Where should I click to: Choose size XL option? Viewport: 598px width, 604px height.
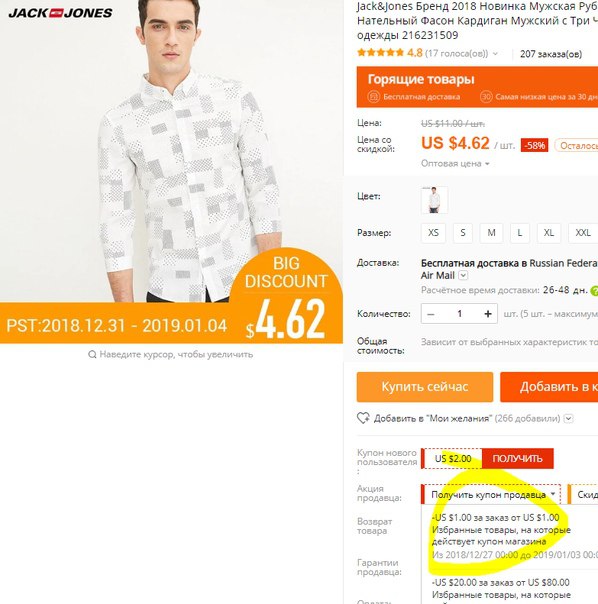pyautogui.click(x=549, y=233)
